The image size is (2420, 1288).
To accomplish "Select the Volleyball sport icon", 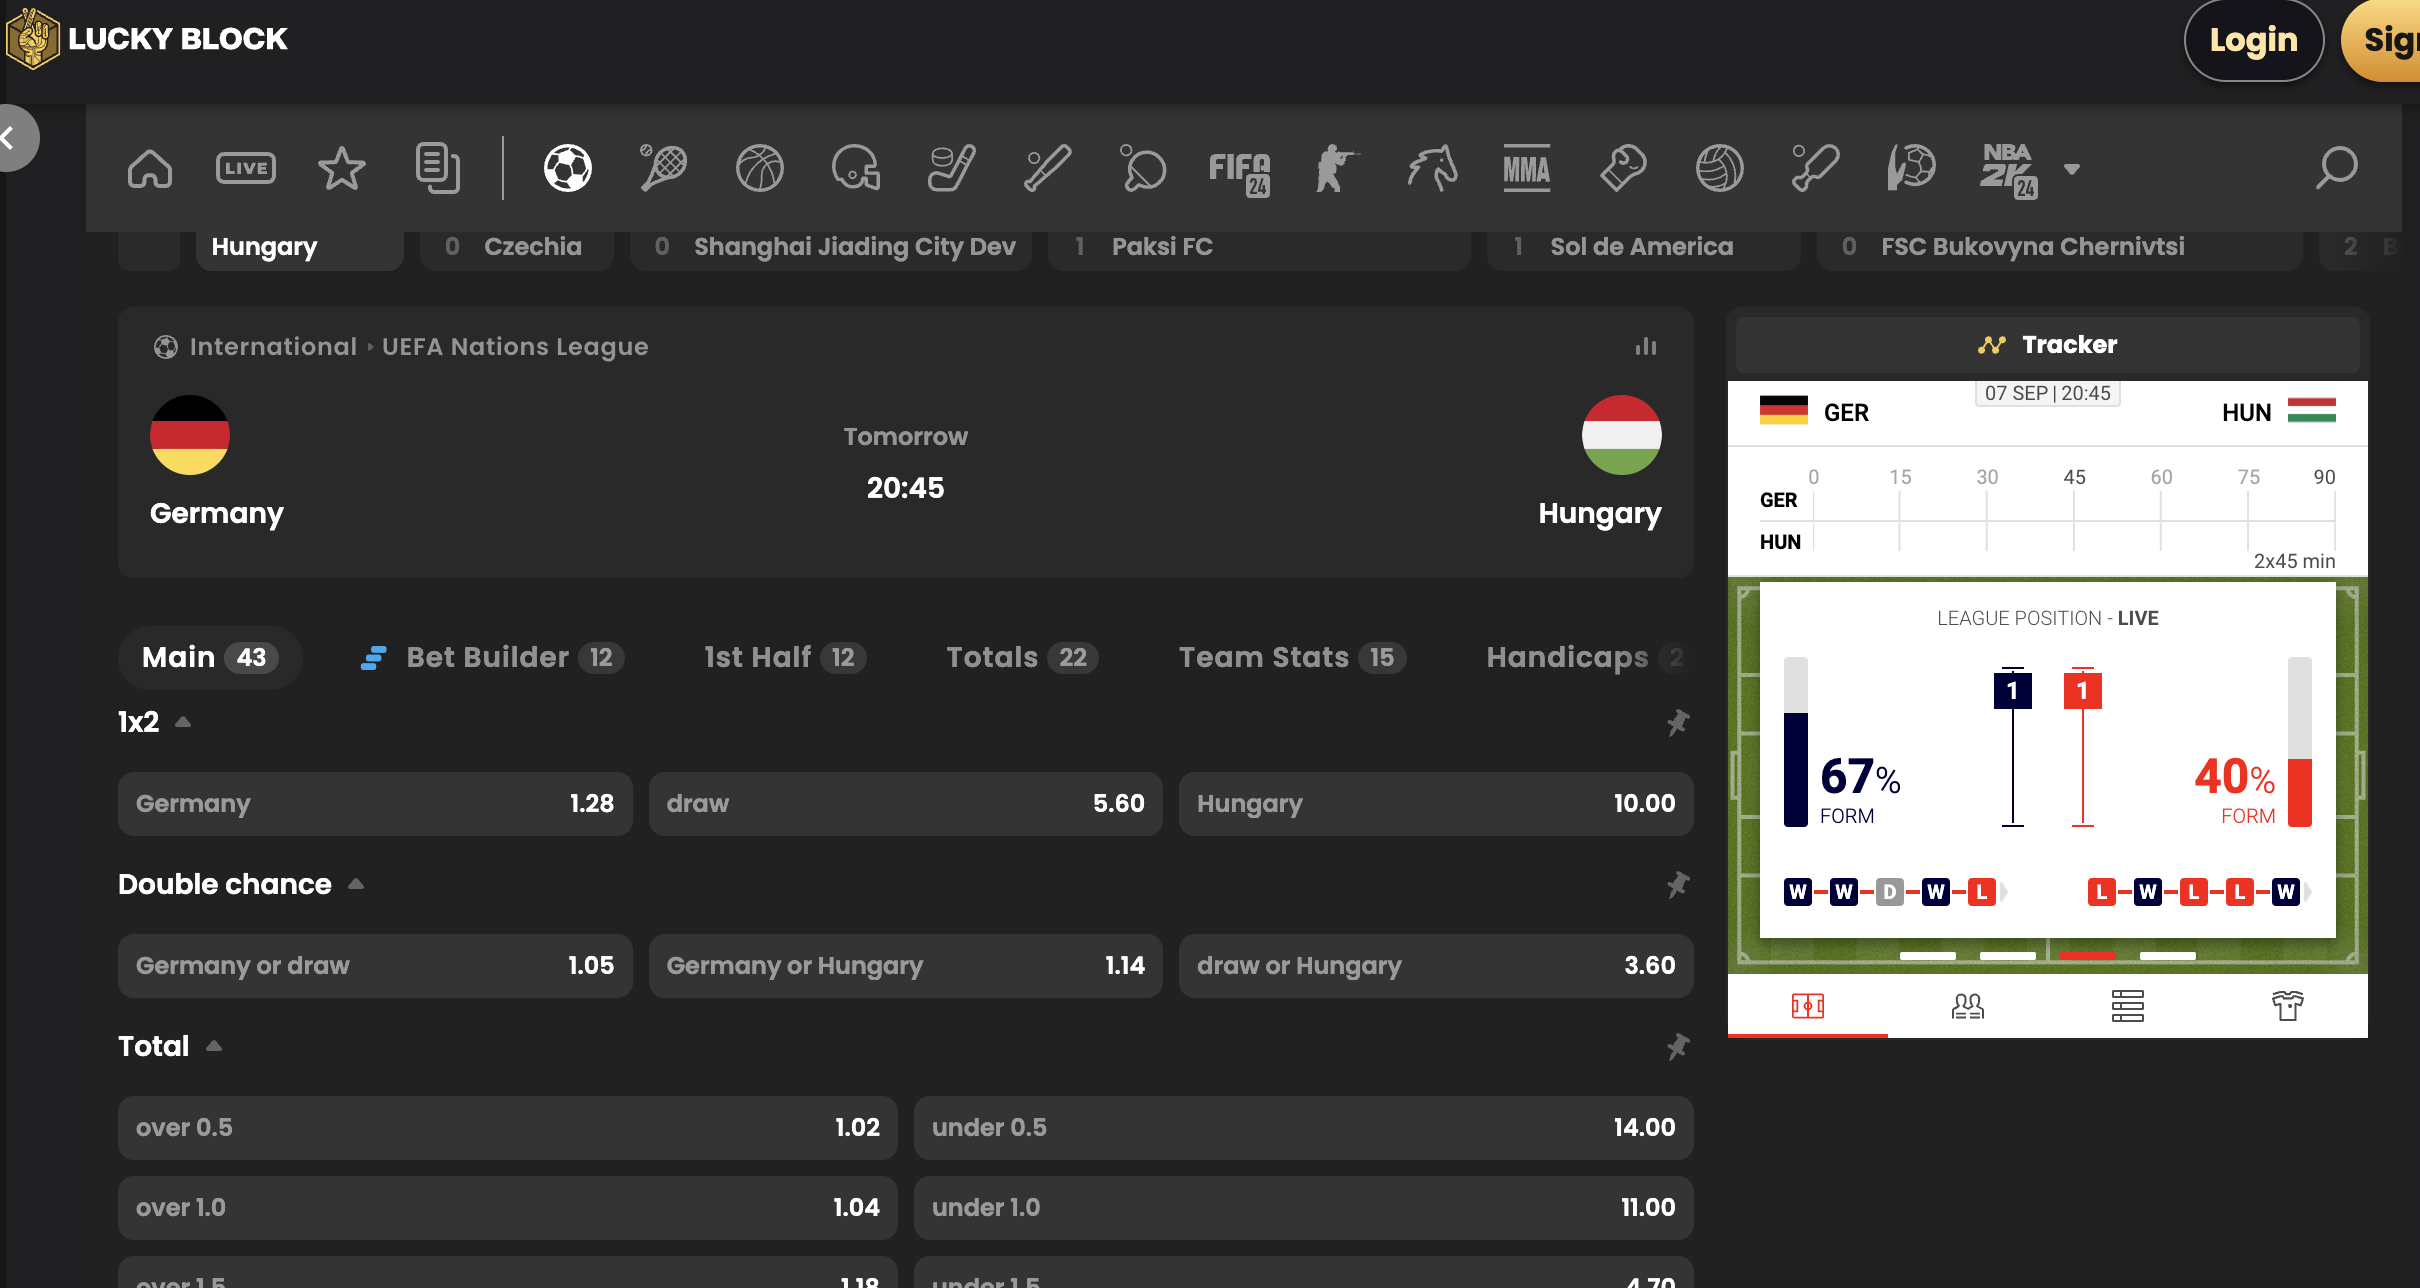I will 1720,168.
